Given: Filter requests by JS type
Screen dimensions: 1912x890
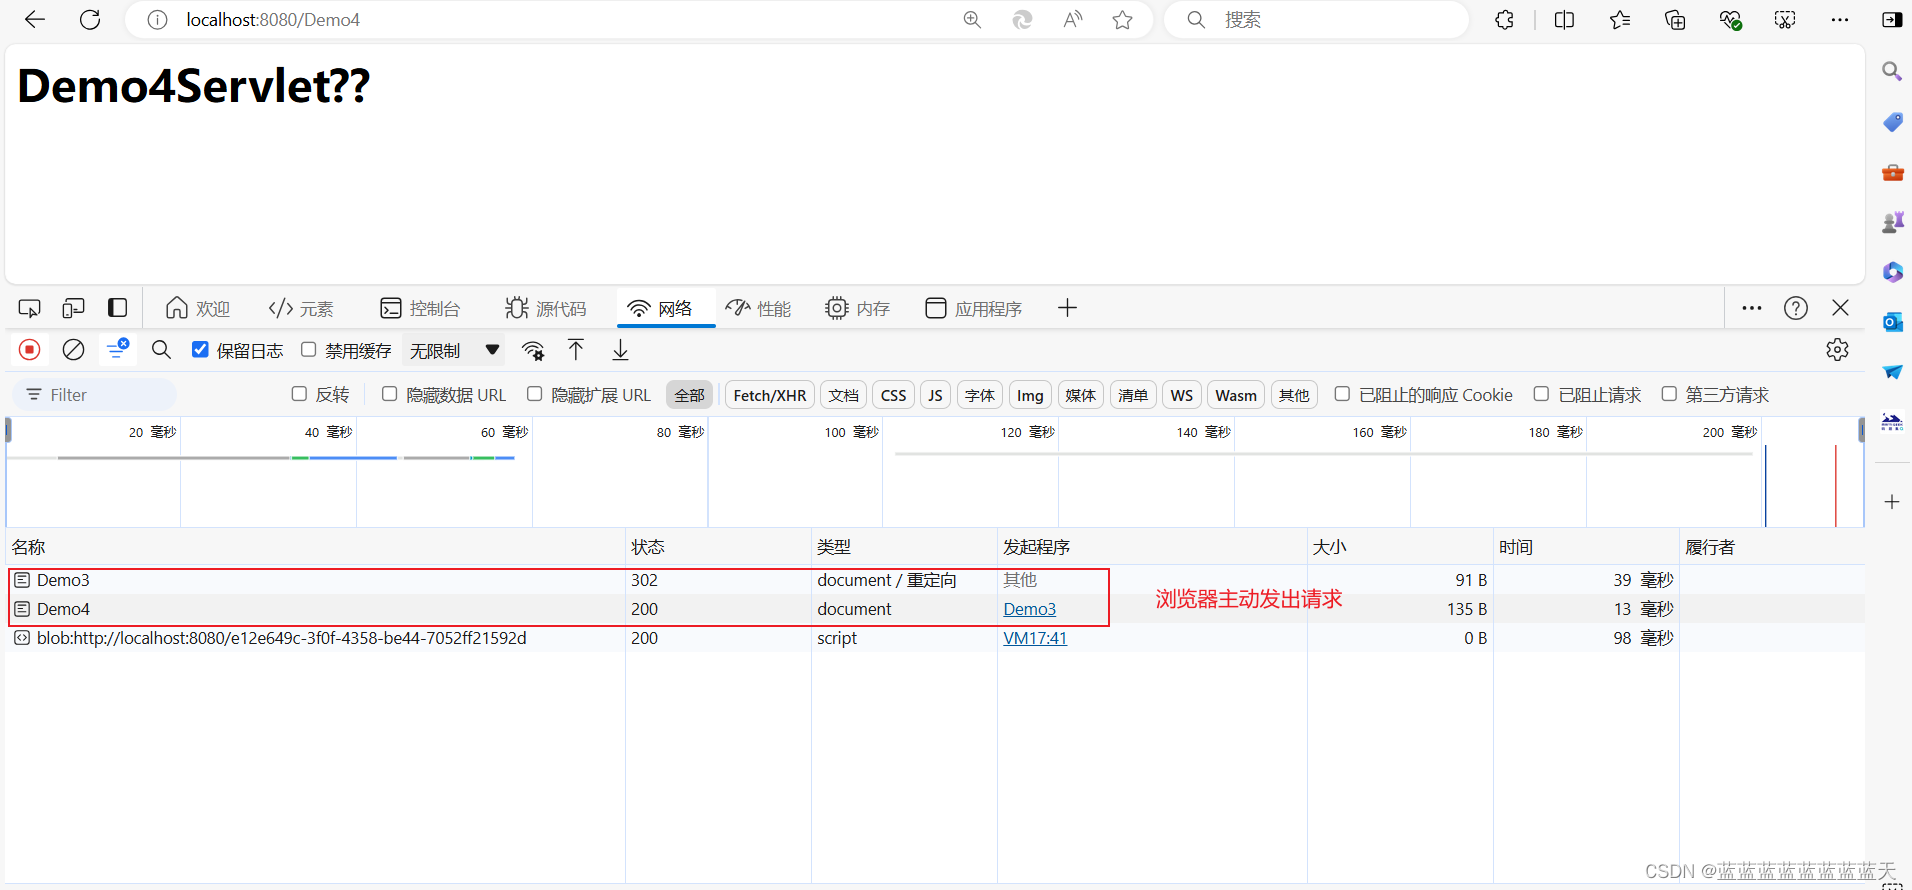Looking at the screenshot, I should coord(935,395).
